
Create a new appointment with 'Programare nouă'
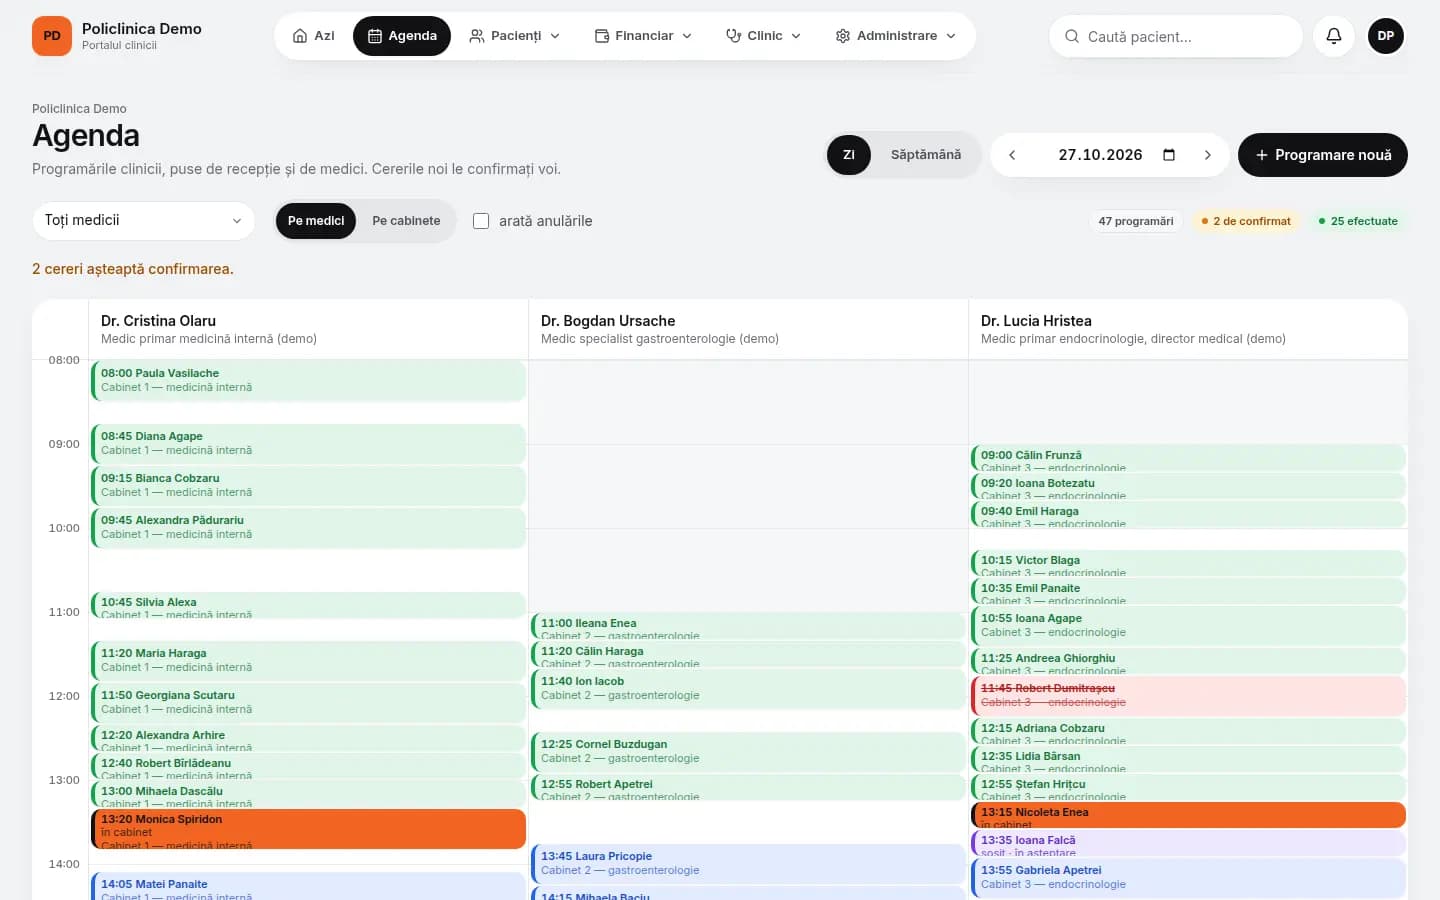click(x=1323, y=155)
